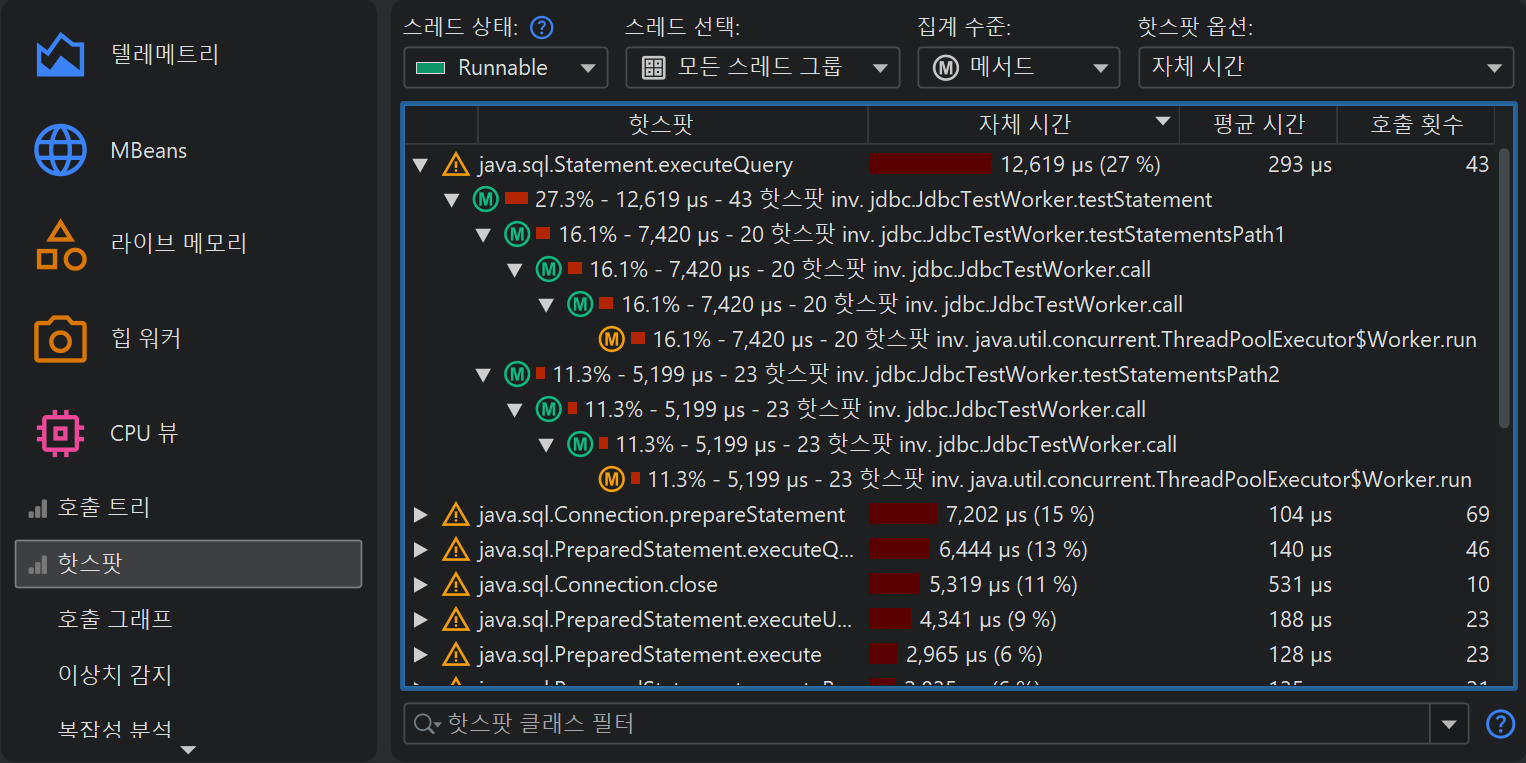Expand java.sql.Connection.prepareStatement row
1526x763 pixels.
click(x=421, y=515)
